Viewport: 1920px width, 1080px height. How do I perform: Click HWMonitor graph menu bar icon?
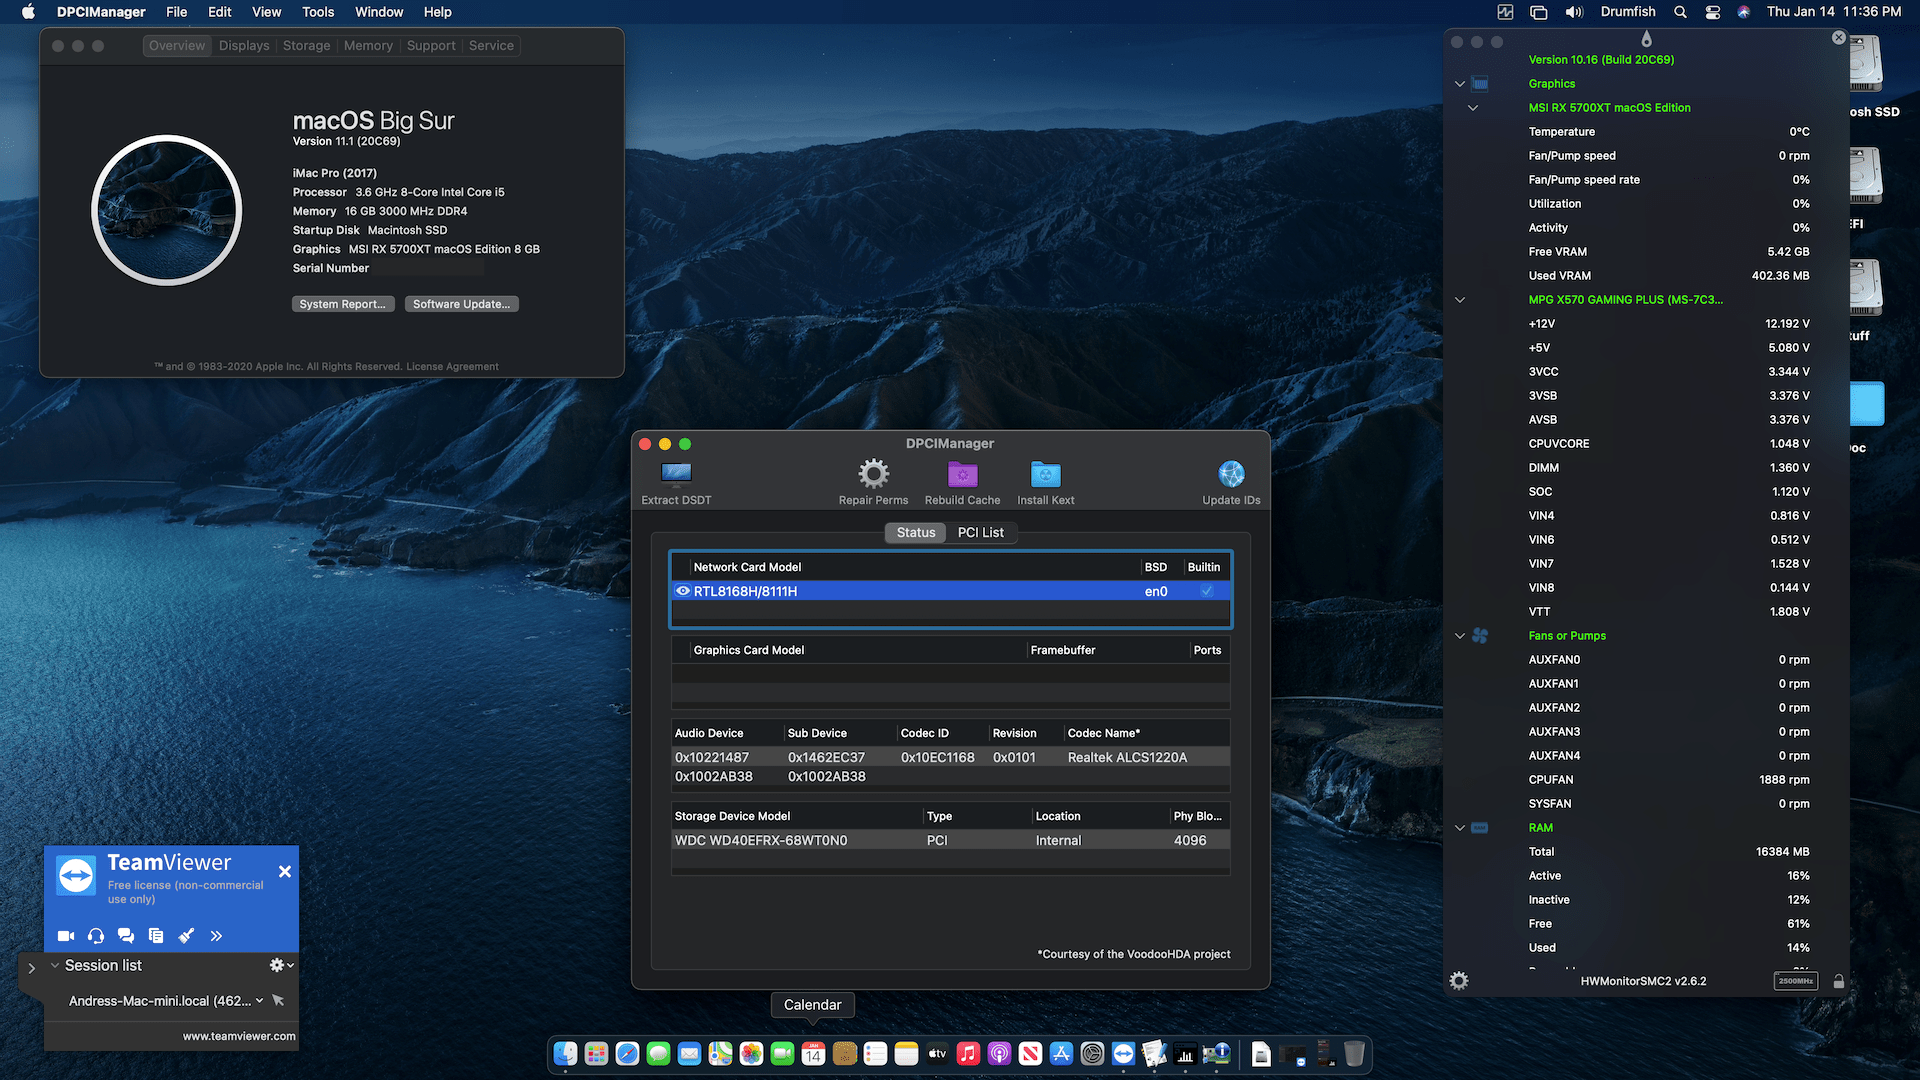(1505, 12)
